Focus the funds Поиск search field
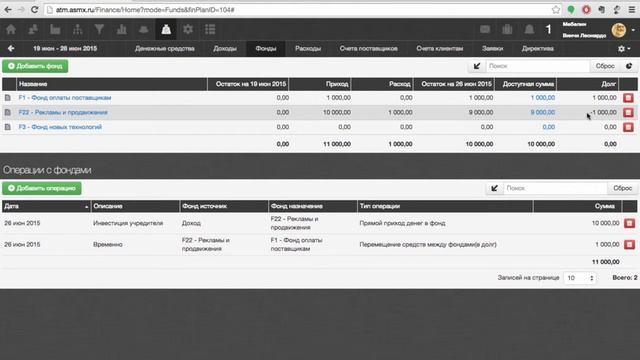 click(538, 66)
